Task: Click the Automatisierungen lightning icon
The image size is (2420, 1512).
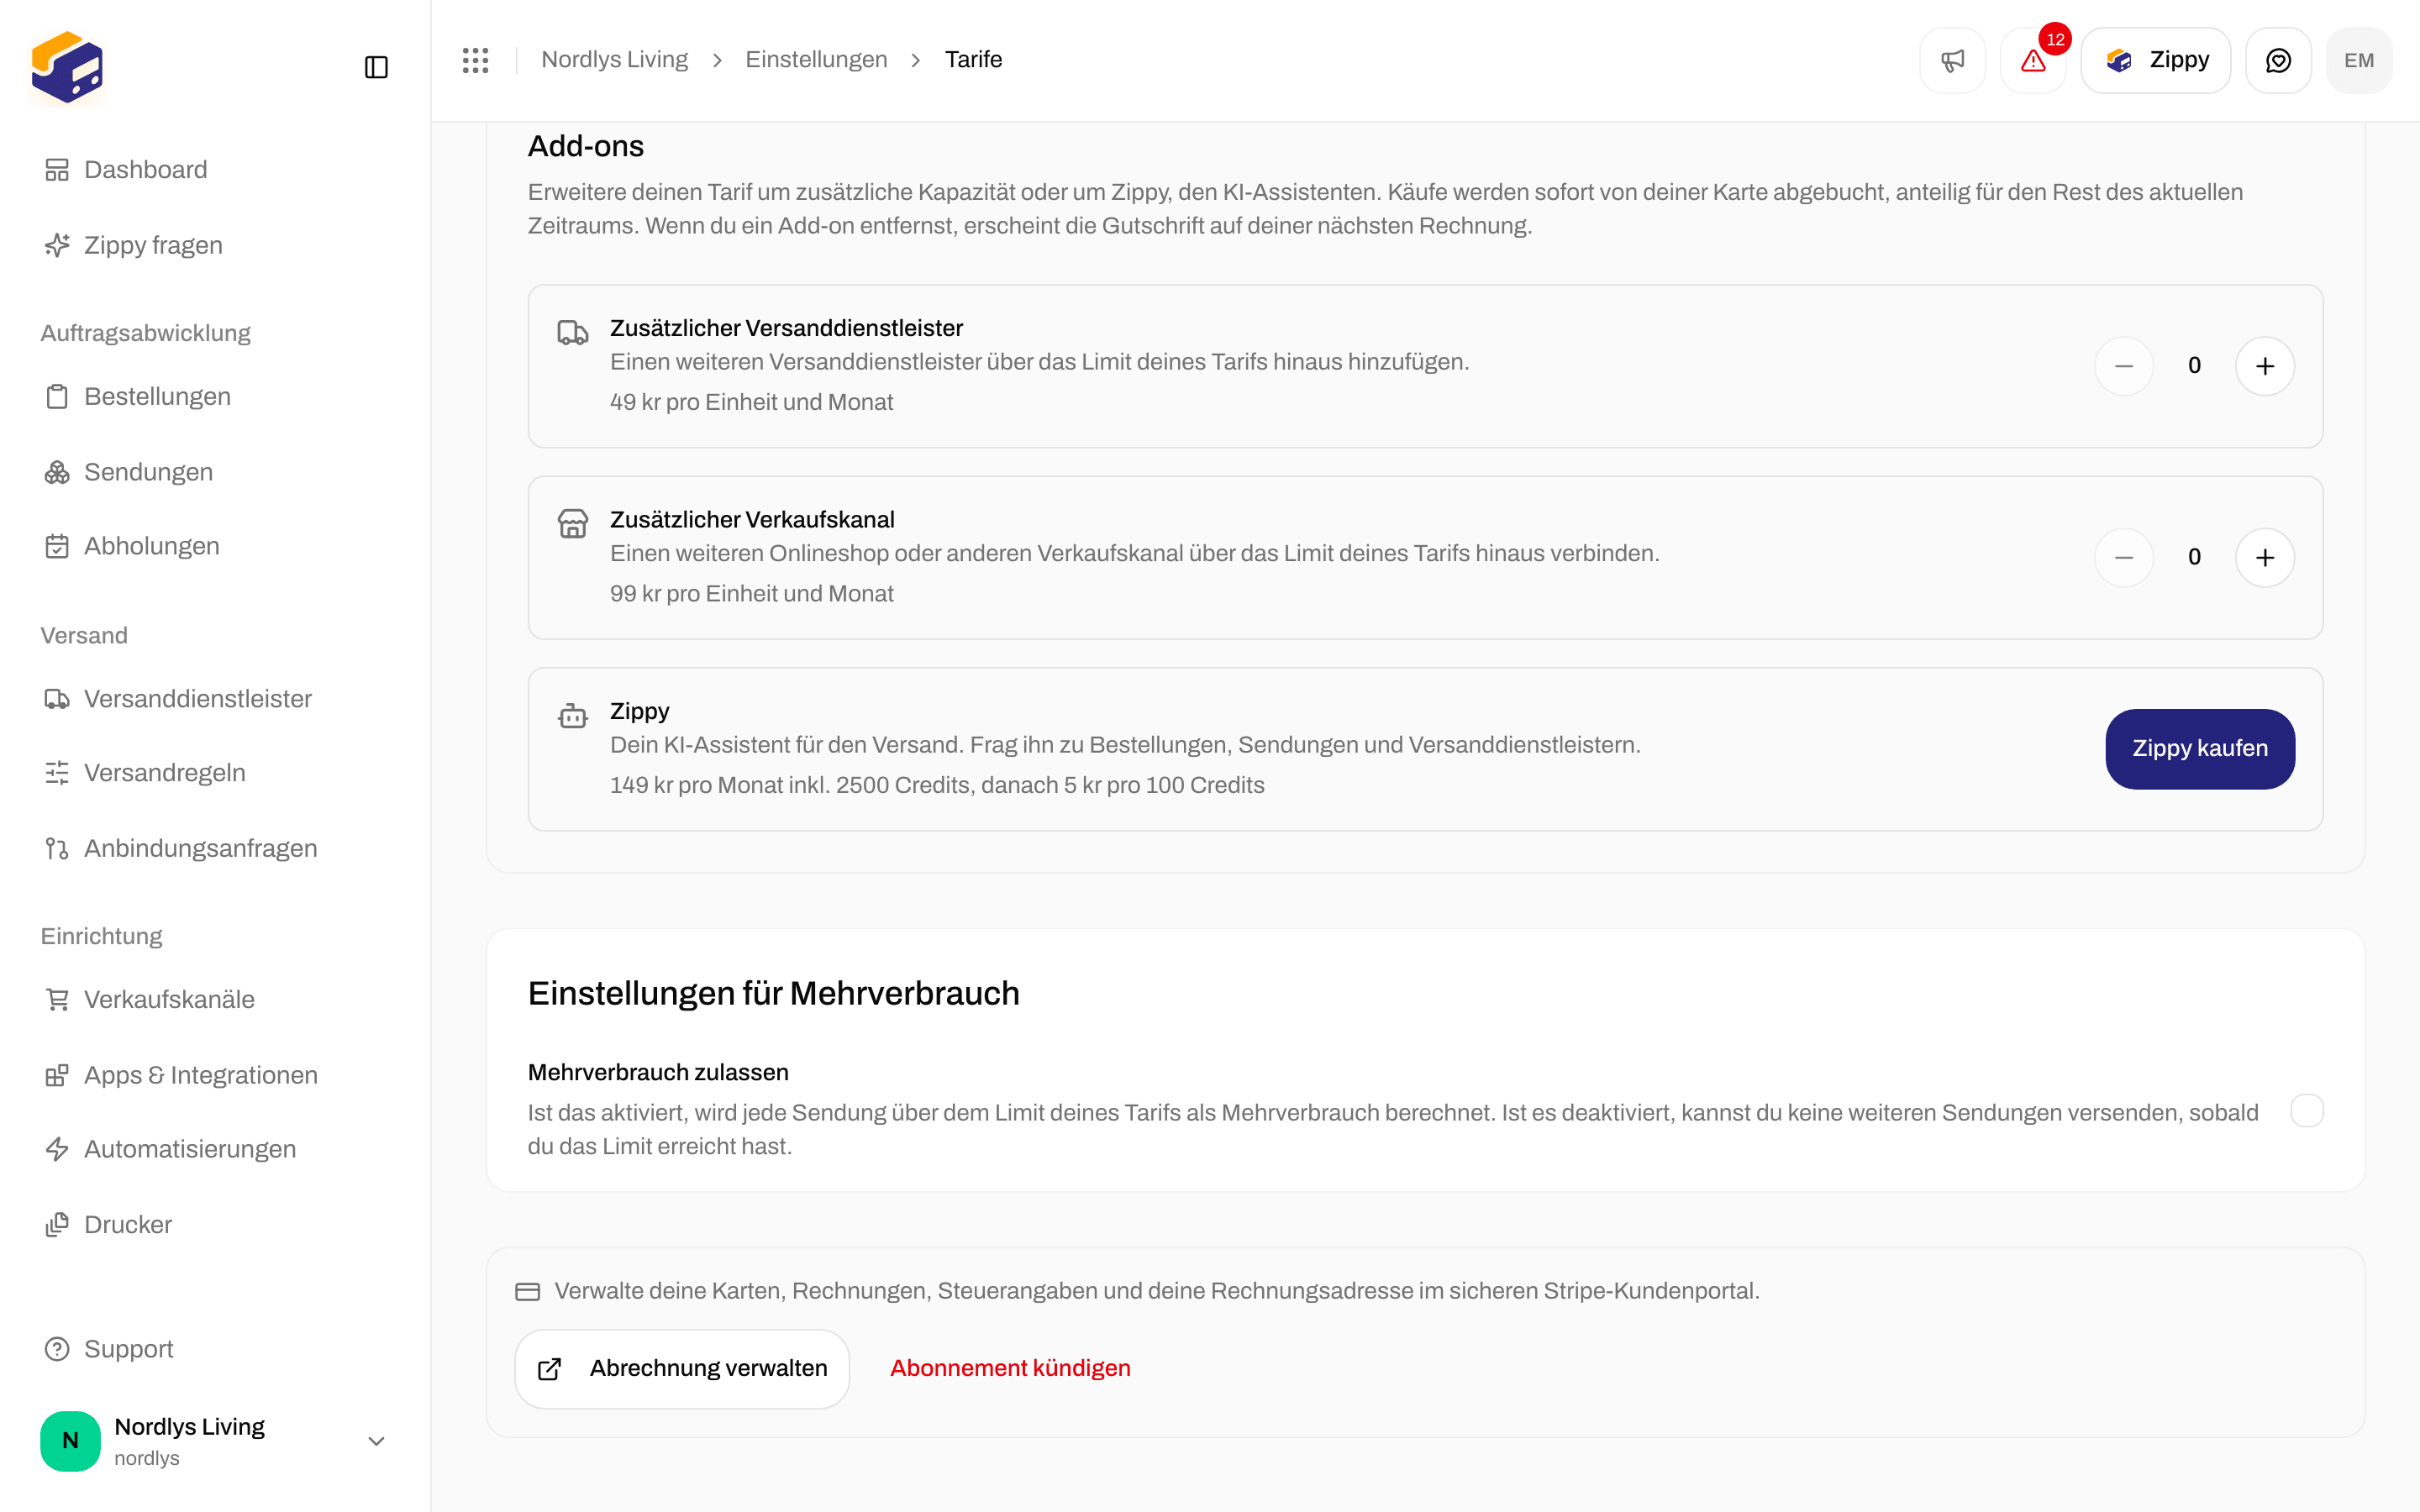Action: [57, 1149]
